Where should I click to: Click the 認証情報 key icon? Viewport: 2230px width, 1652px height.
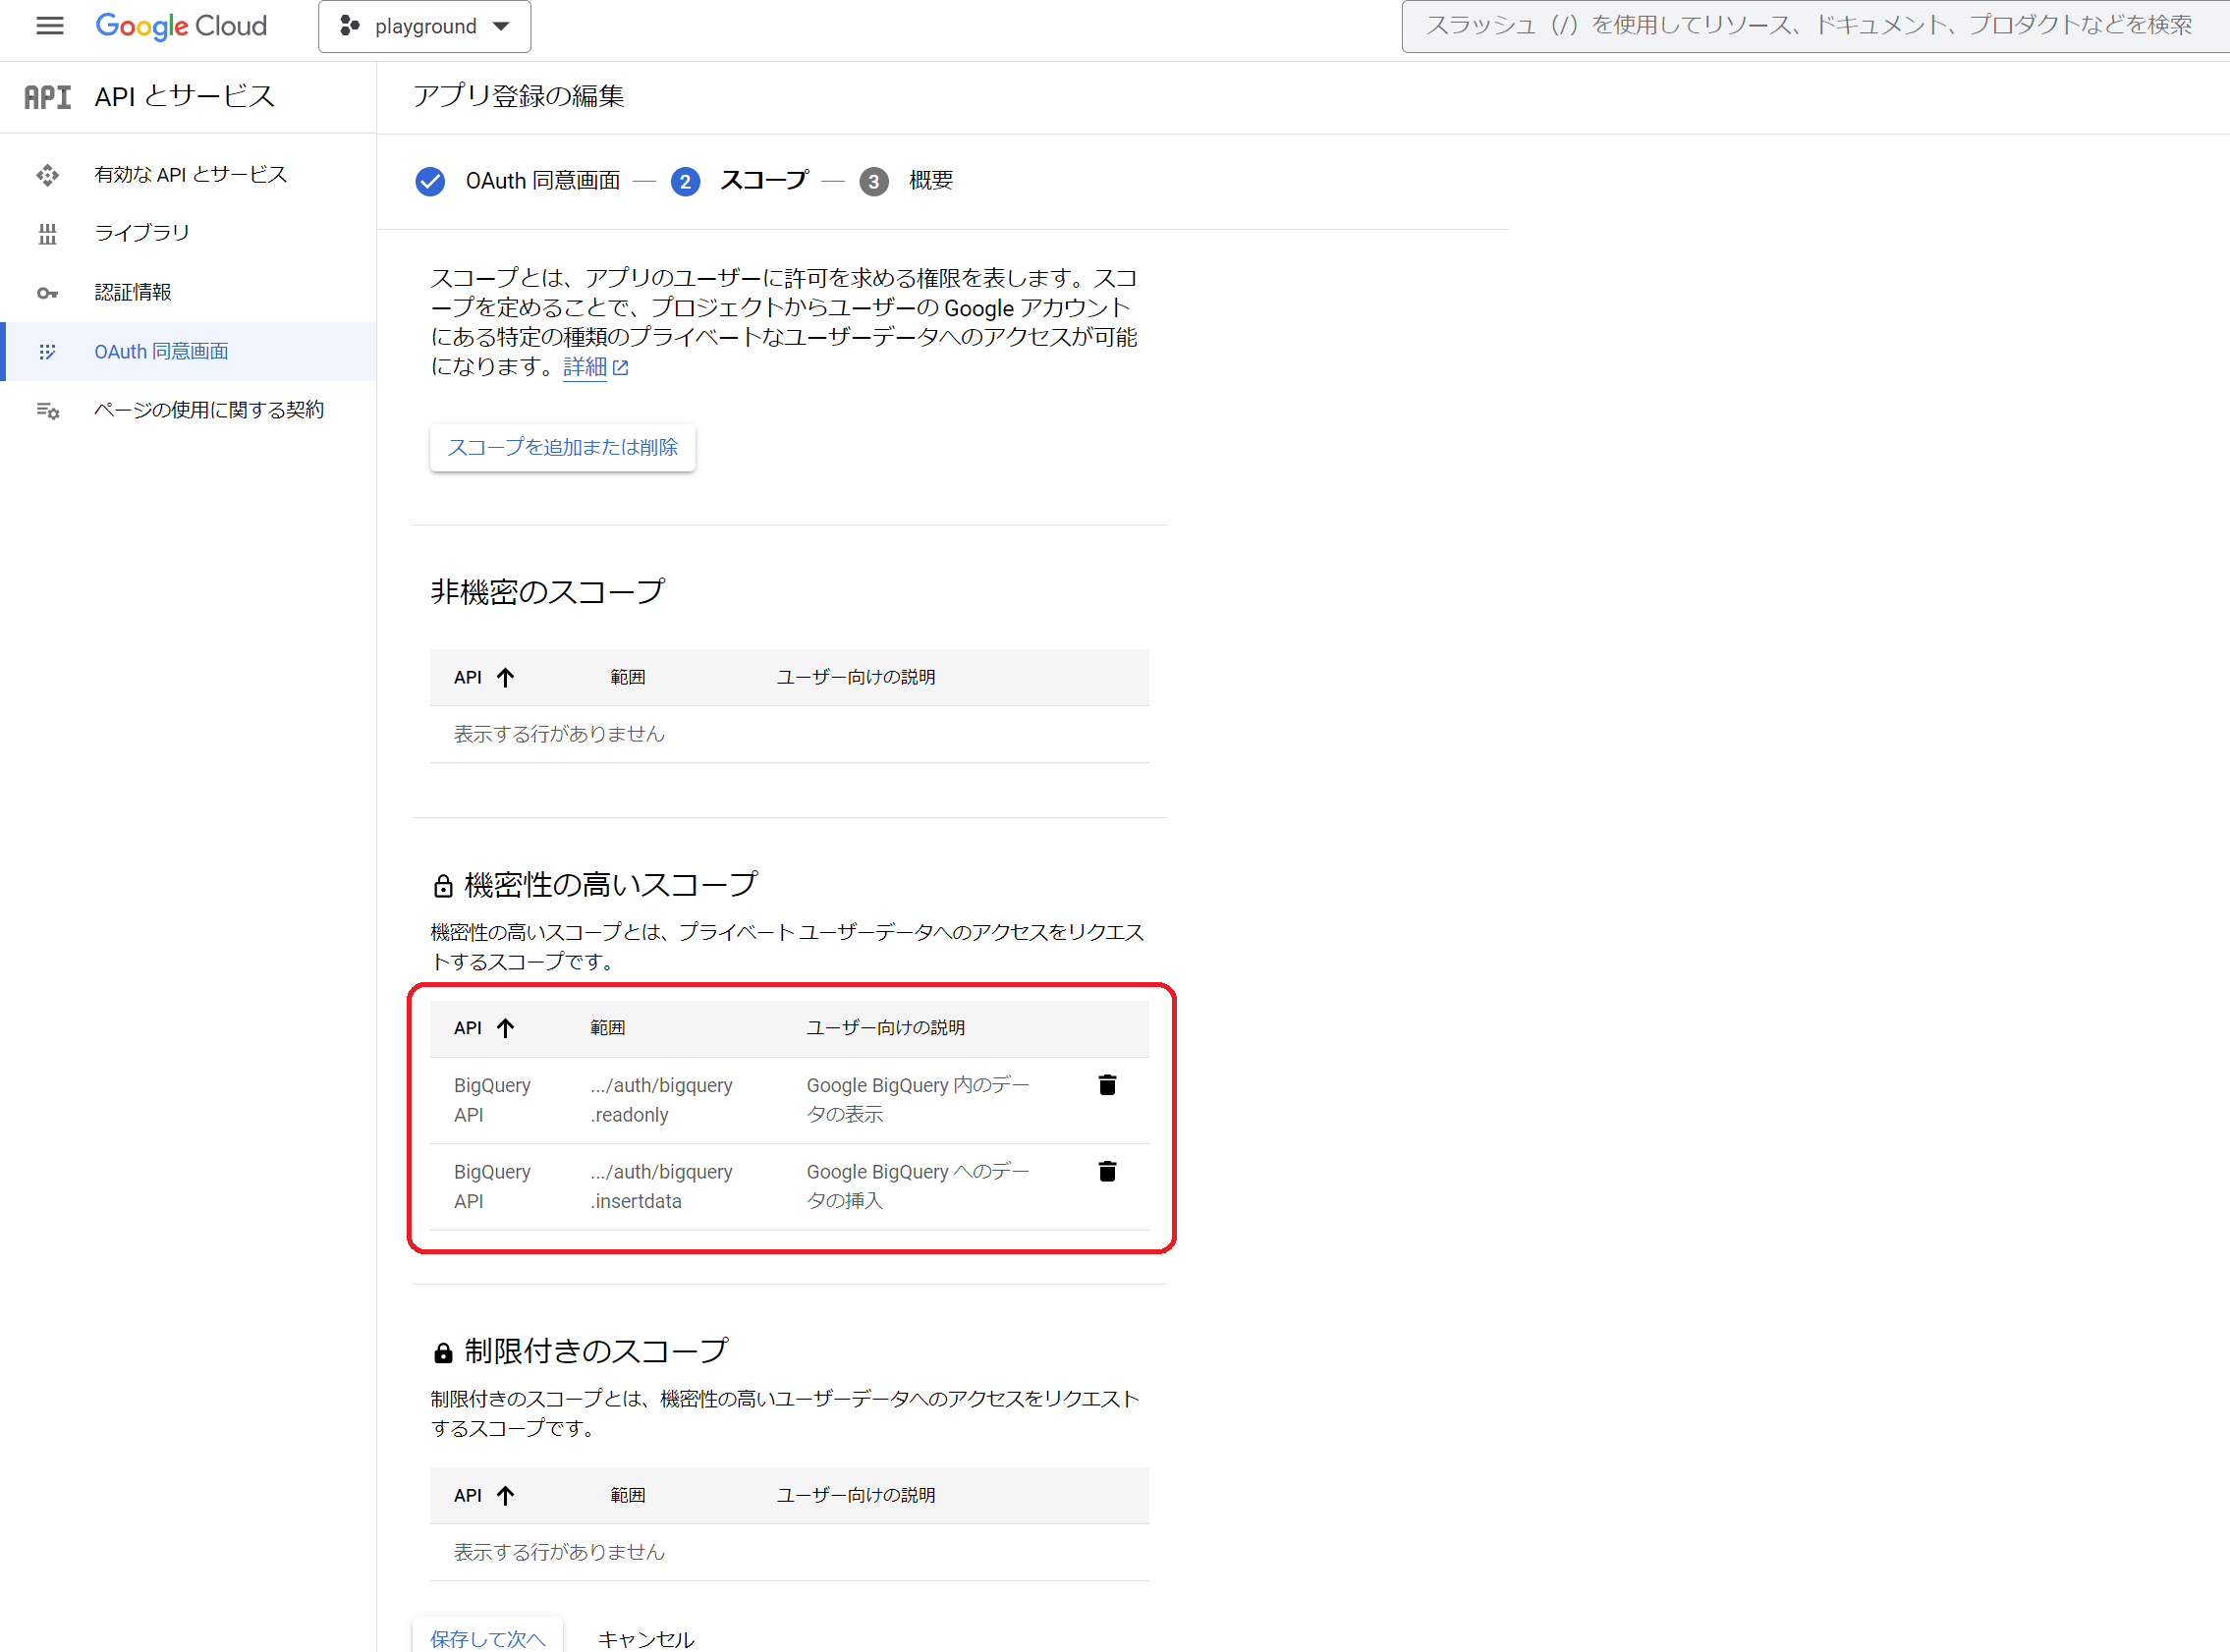(x=47, y=293)
